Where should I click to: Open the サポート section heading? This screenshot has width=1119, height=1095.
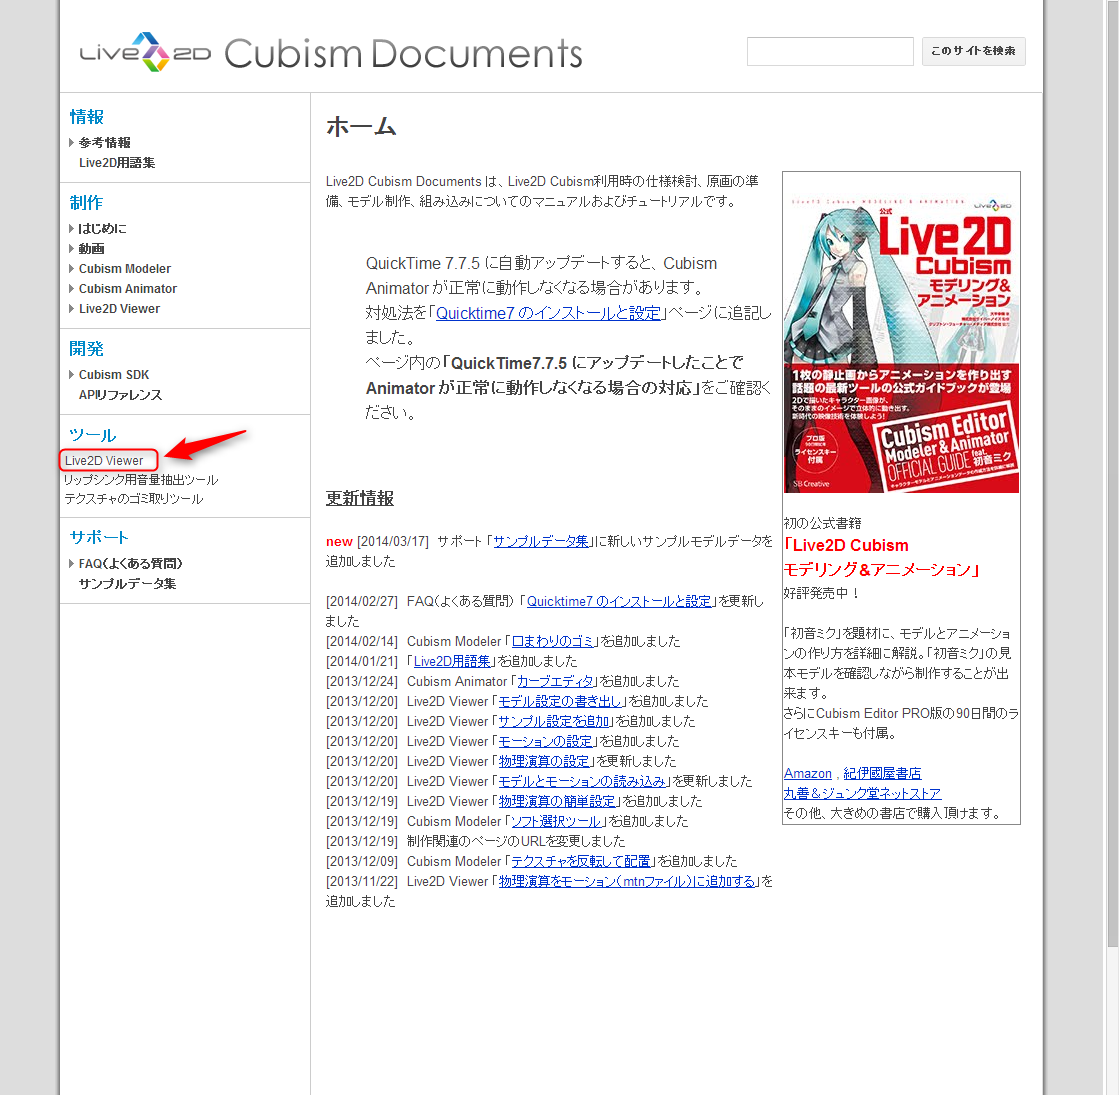[x=99, y=537]
